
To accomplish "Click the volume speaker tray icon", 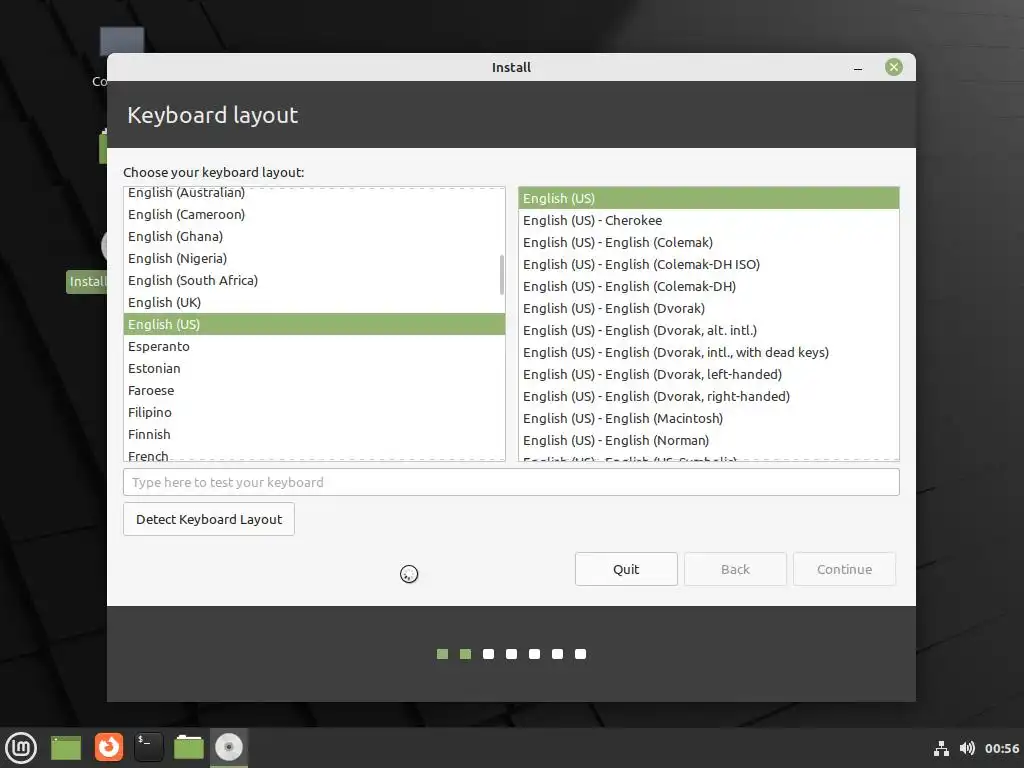I will [967, 748].
